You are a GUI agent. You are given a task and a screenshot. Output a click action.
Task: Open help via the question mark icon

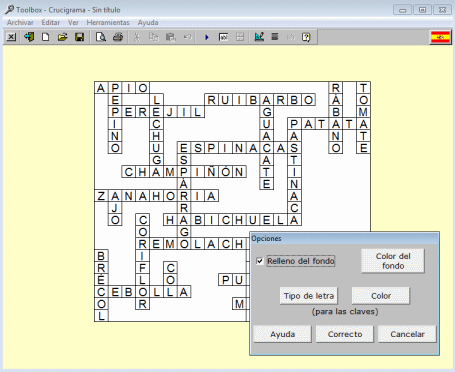306,37
